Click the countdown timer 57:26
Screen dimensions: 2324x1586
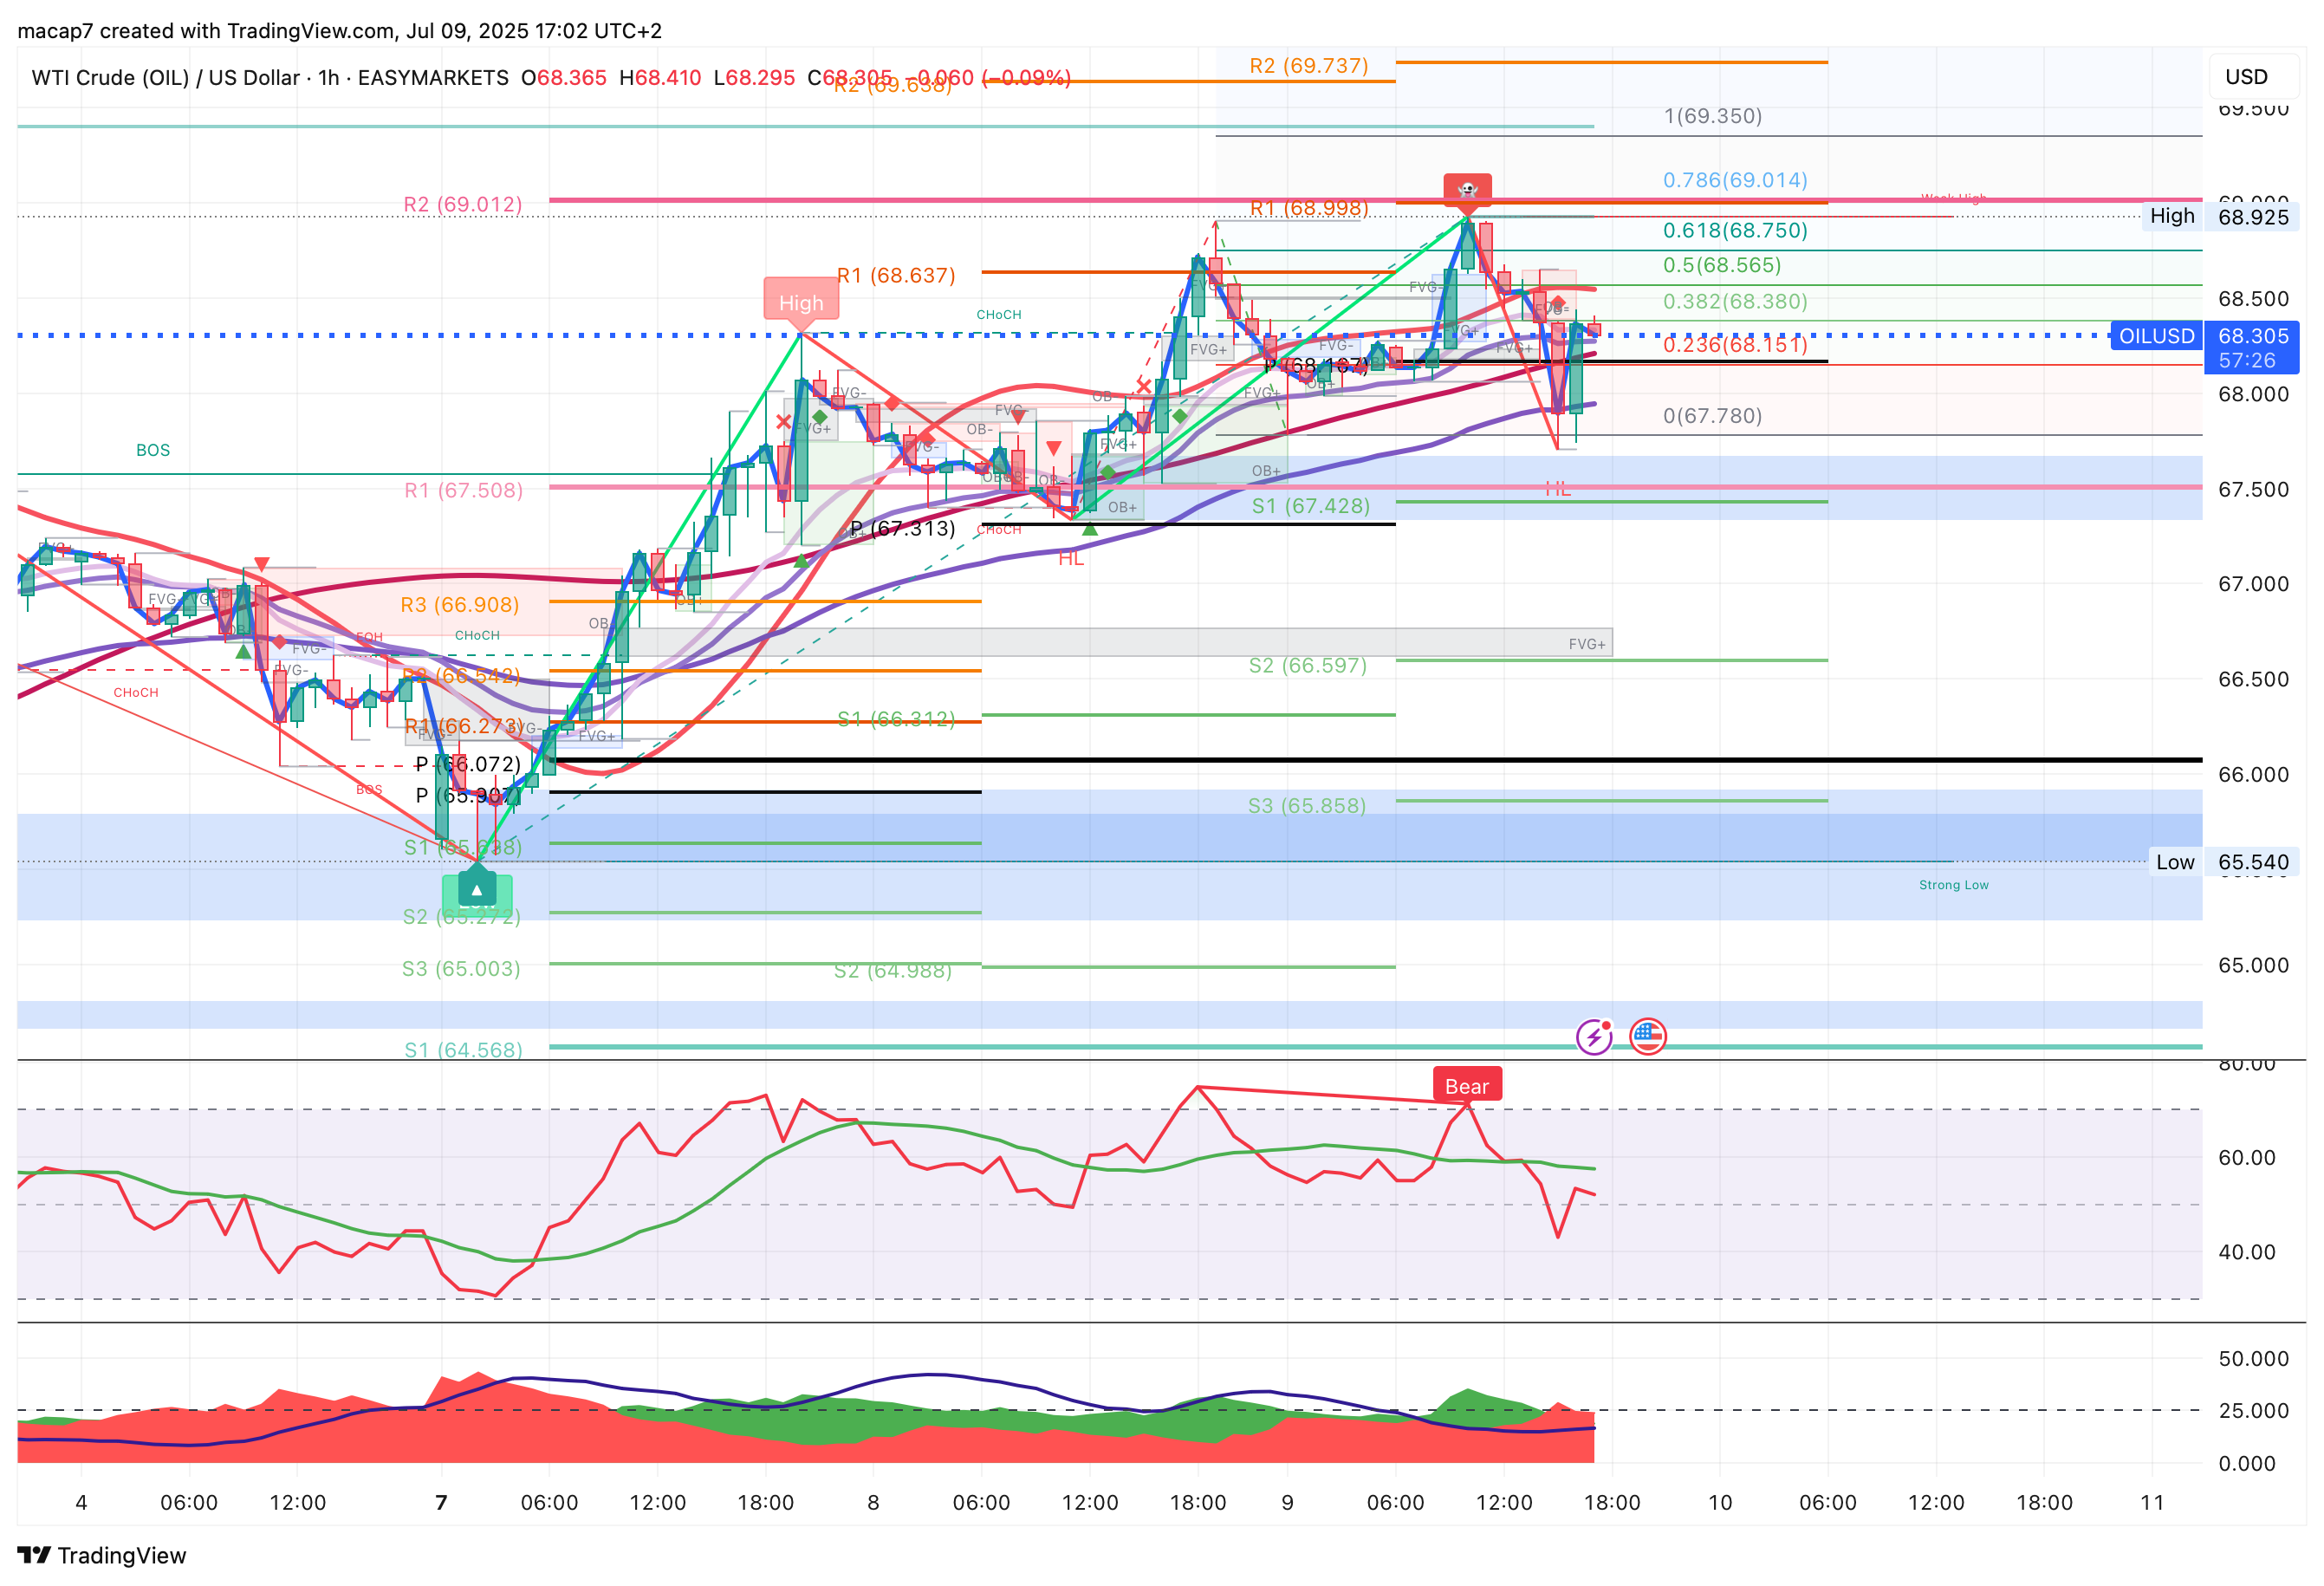click(2246, 360)
